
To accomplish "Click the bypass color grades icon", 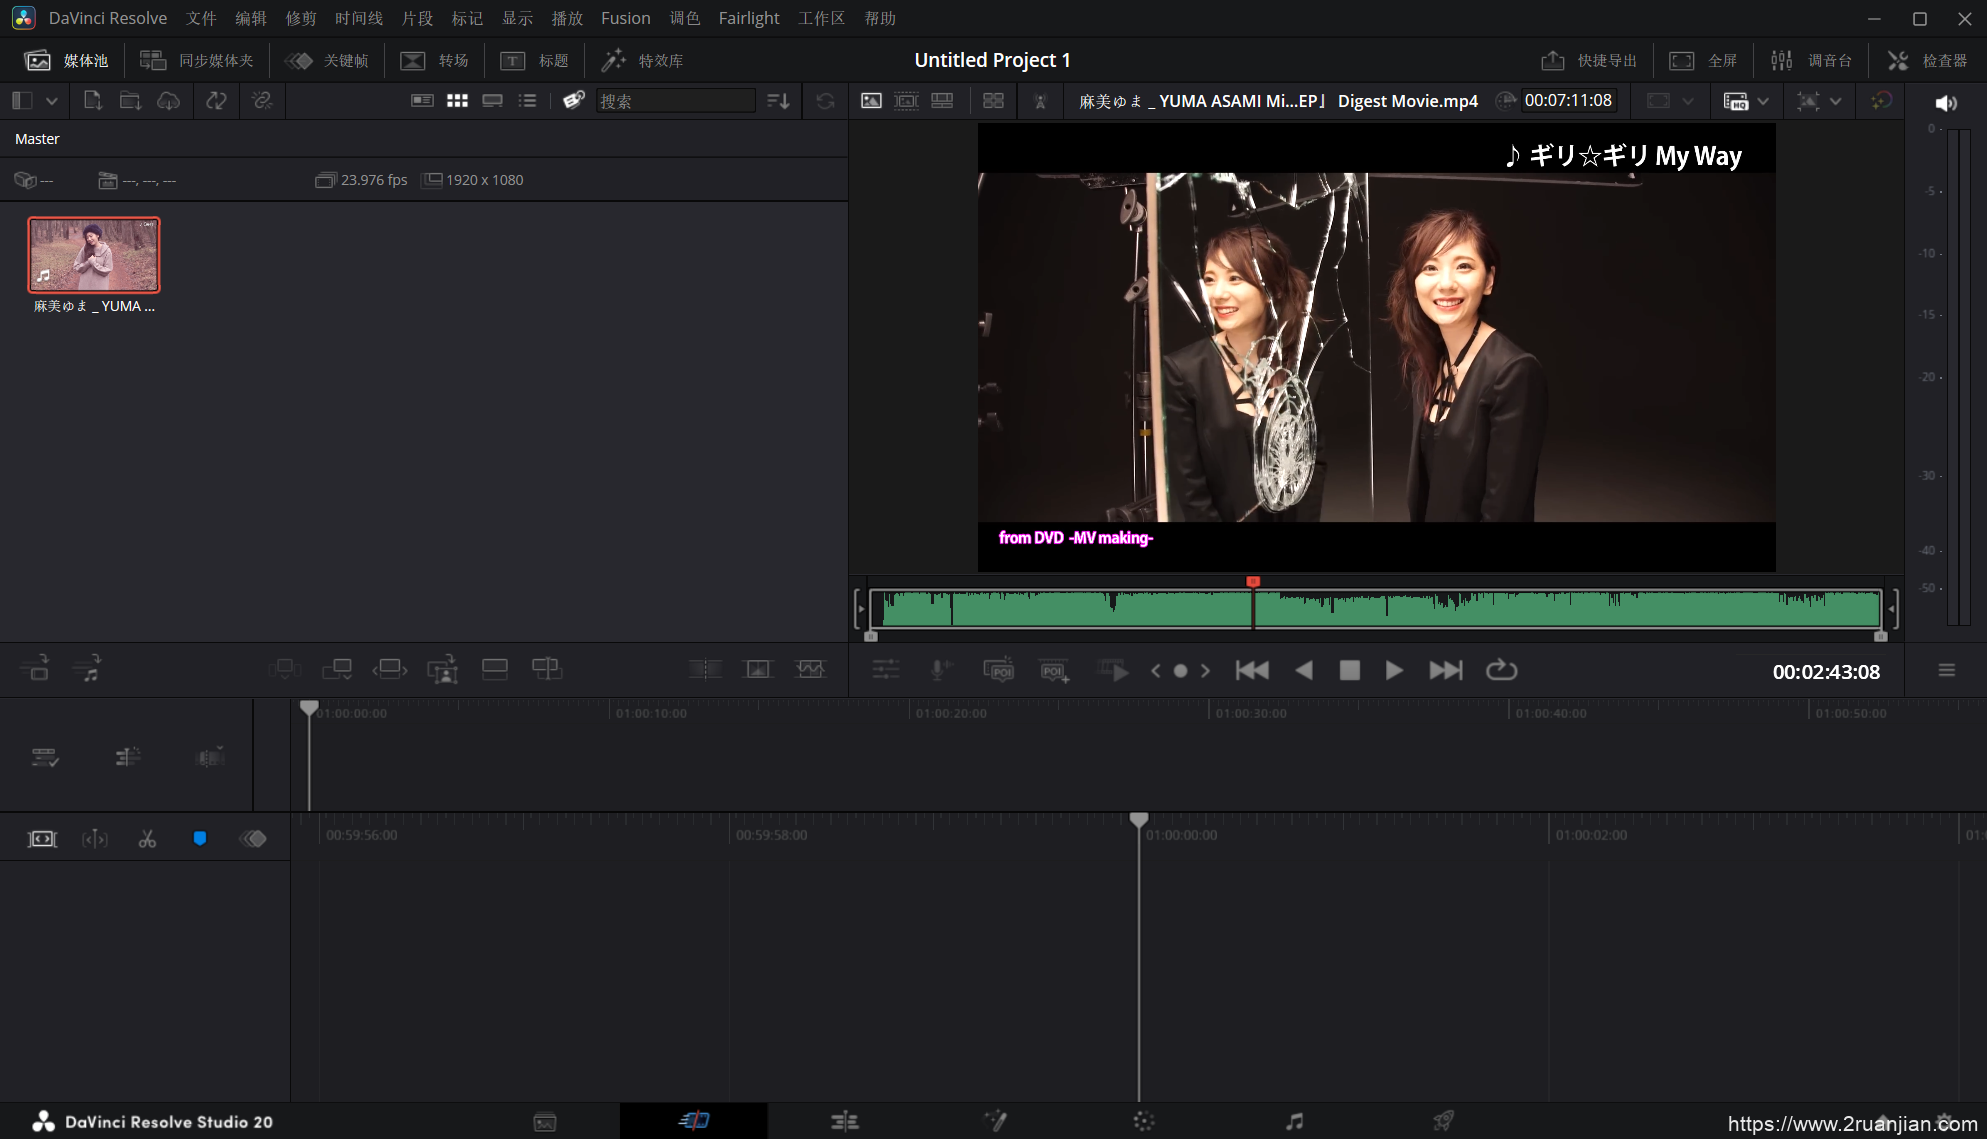I will click(1881, 101).
